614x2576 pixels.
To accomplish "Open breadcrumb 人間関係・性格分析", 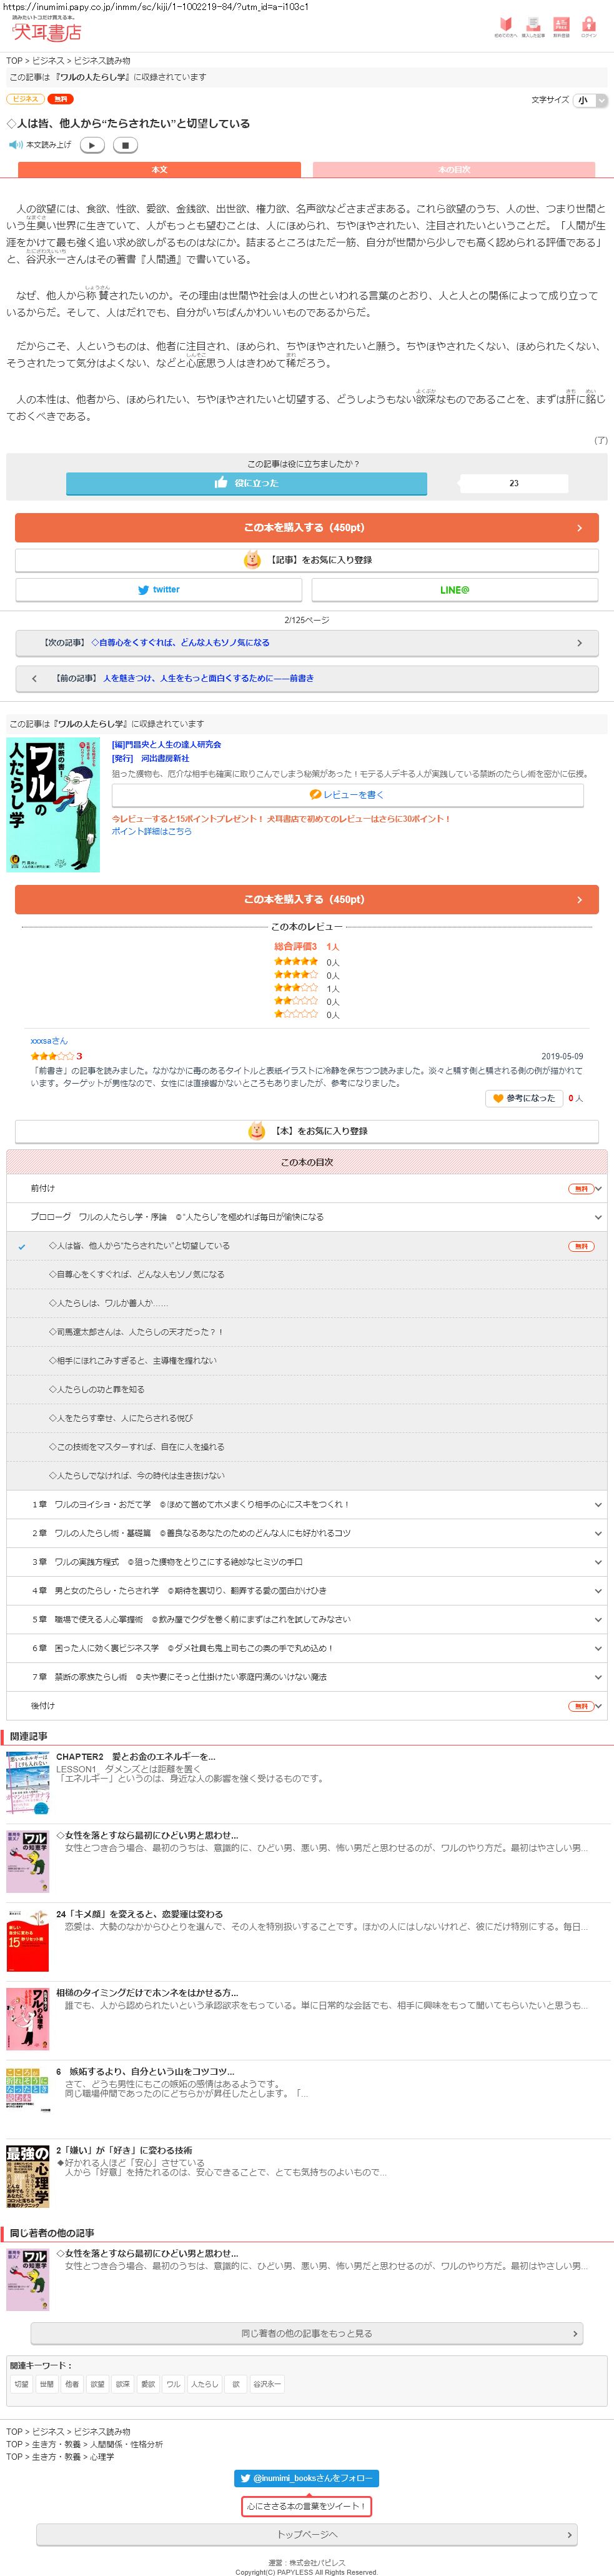I will pos(127,2444).
